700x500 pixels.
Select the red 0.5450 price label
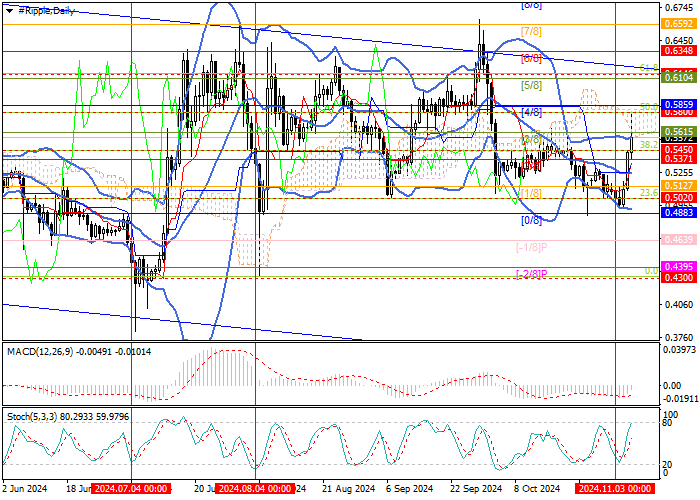click(679, 150)
